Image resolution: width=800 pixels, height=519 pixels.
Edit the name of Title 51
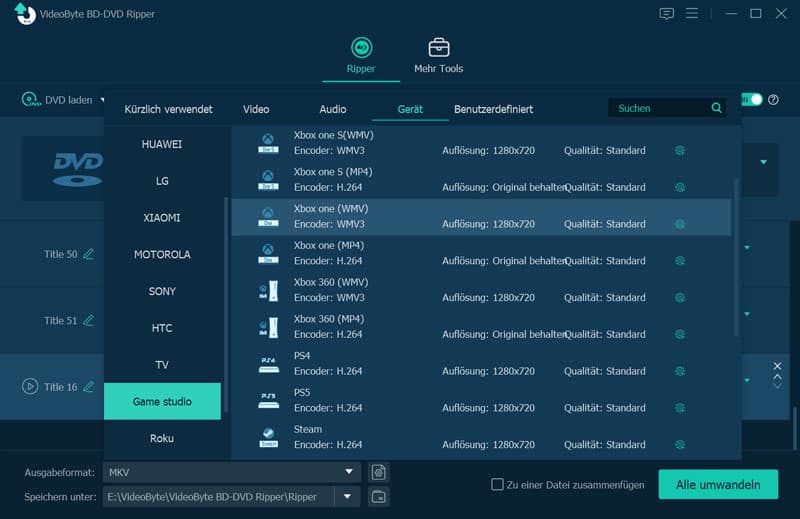pos(88,320)
